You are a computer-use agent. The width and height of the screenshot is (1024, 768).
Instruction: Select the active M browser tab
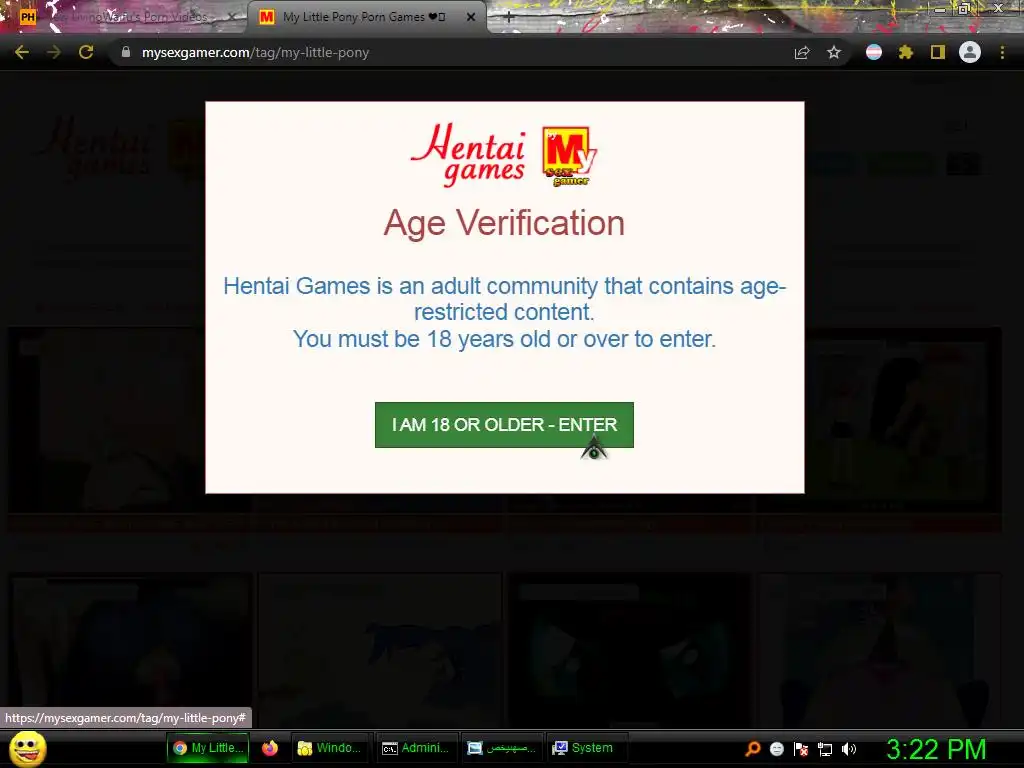pos(366,17)
